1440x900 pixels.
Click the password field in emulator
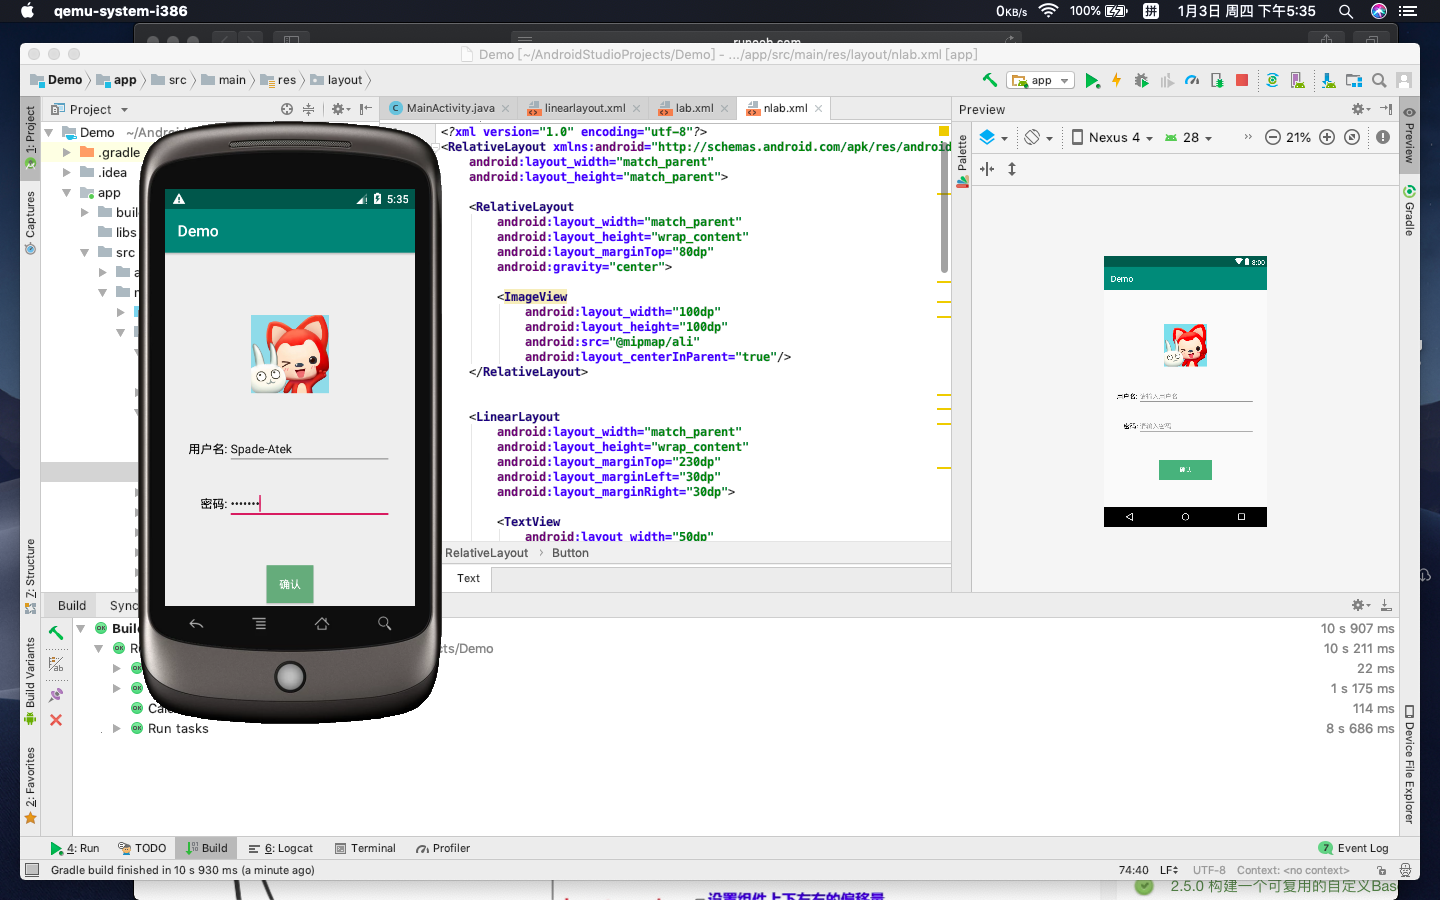pos(309,503)
